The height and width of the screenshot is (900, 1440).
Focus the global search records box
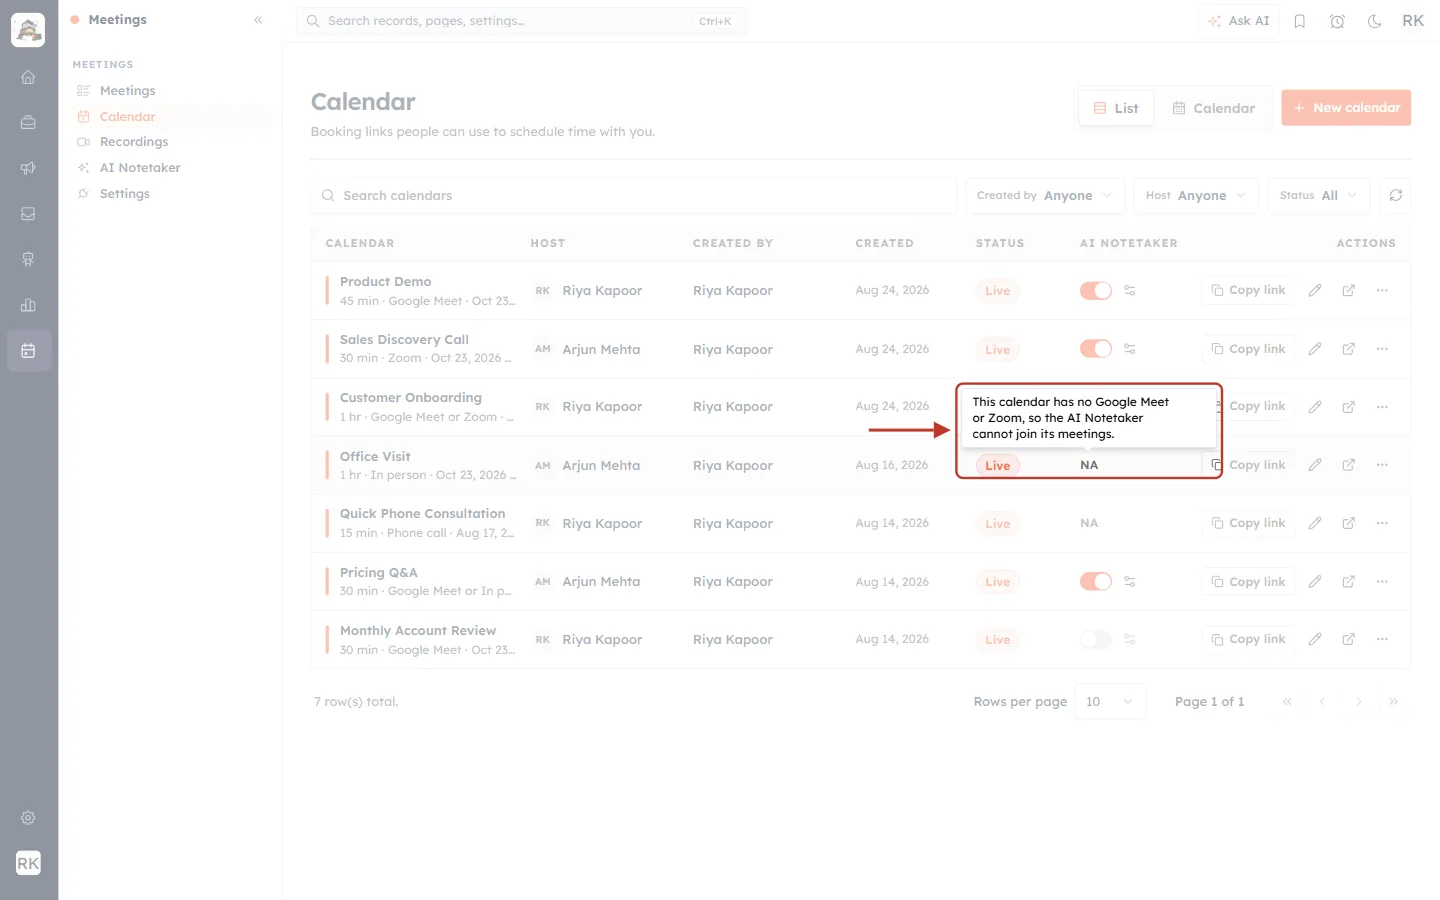tap(521, 21)
